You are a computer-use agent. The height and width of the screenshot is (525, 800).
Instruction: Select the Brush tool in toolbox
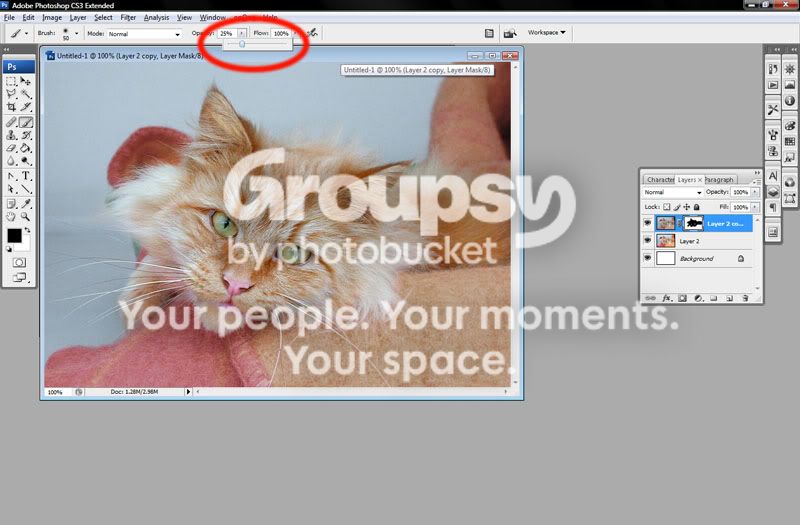(26, 122)
